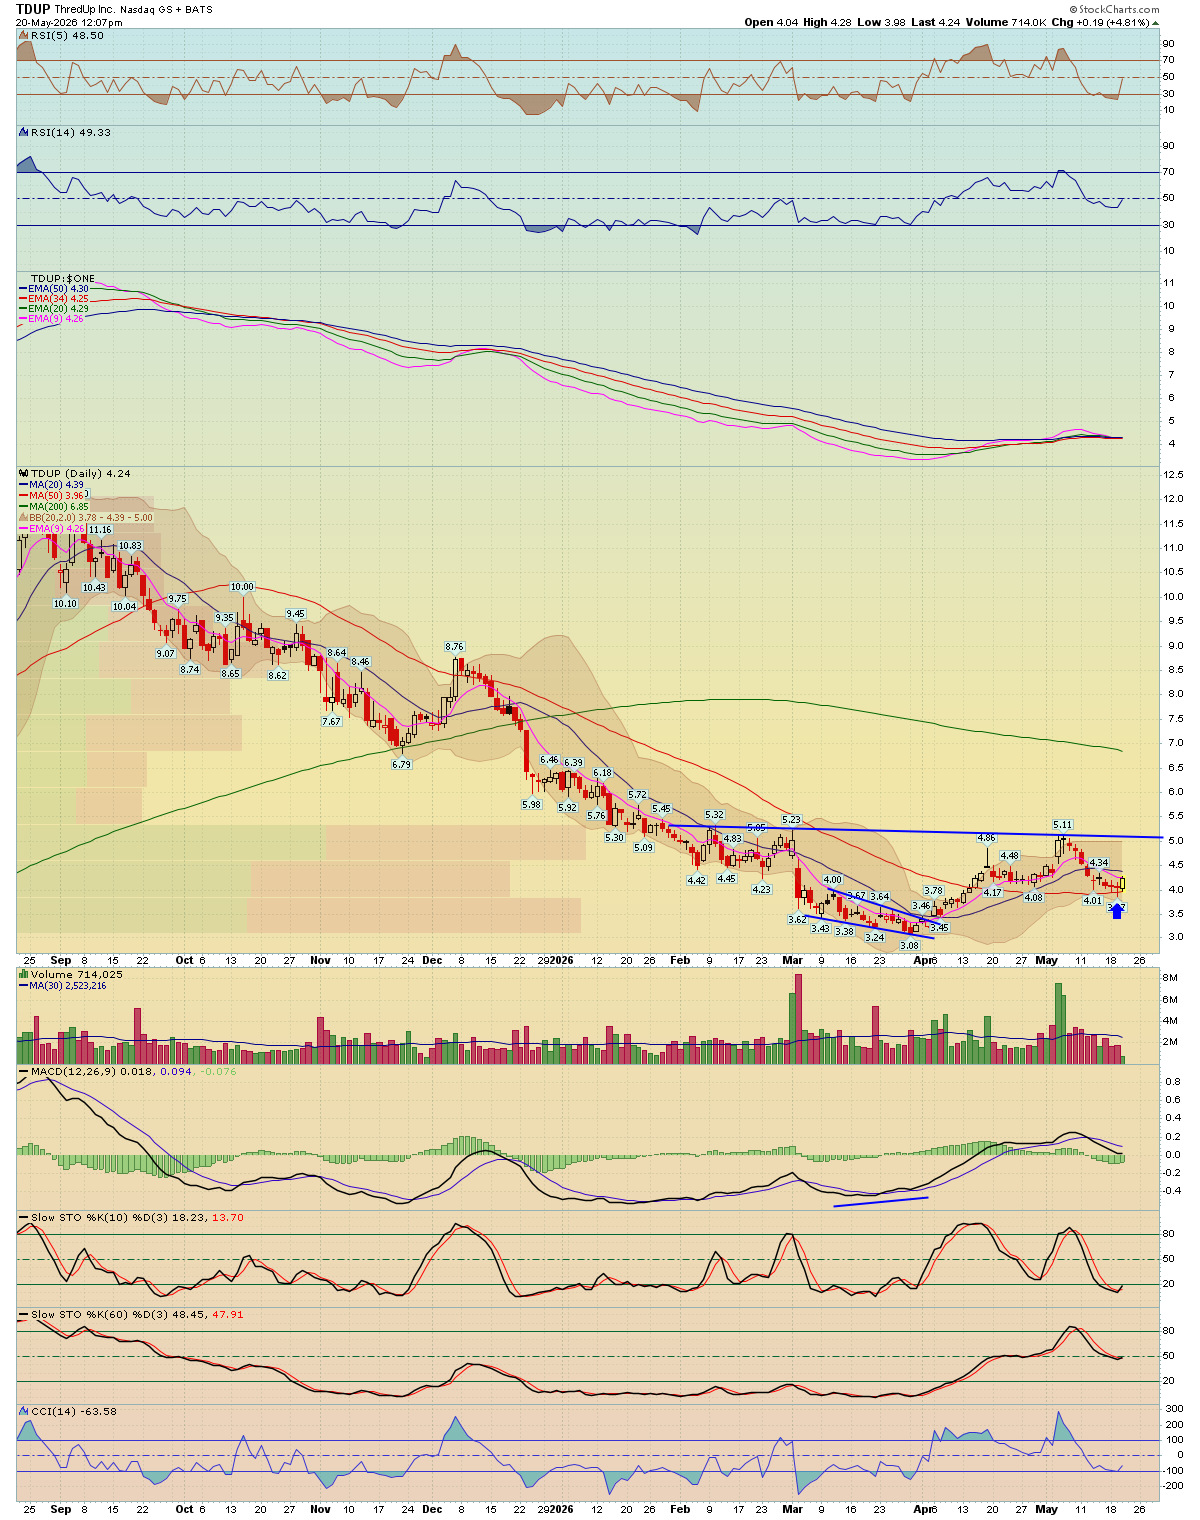Click the 9.45 price annotation
Image resolution: width=1200 pixels, height=1520 pixels.
click(296, 614)
